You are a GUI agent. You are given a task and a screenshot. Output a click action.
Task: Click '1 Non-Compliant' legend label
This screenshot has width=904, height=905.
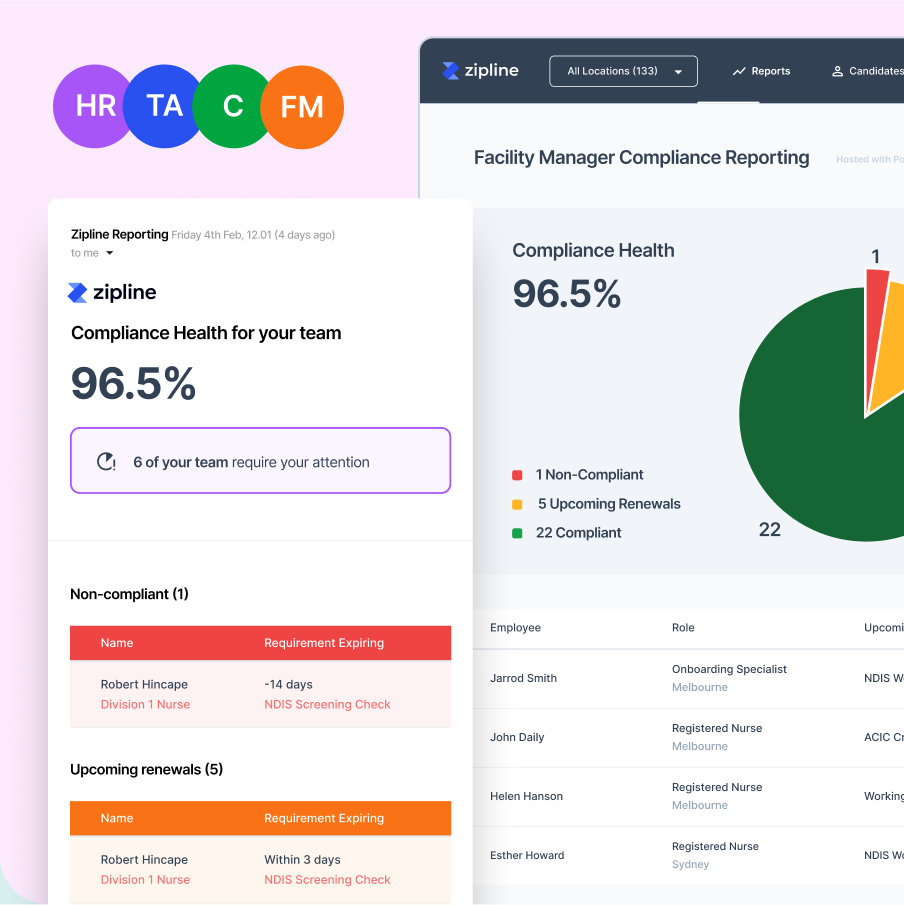coord(589,474)
